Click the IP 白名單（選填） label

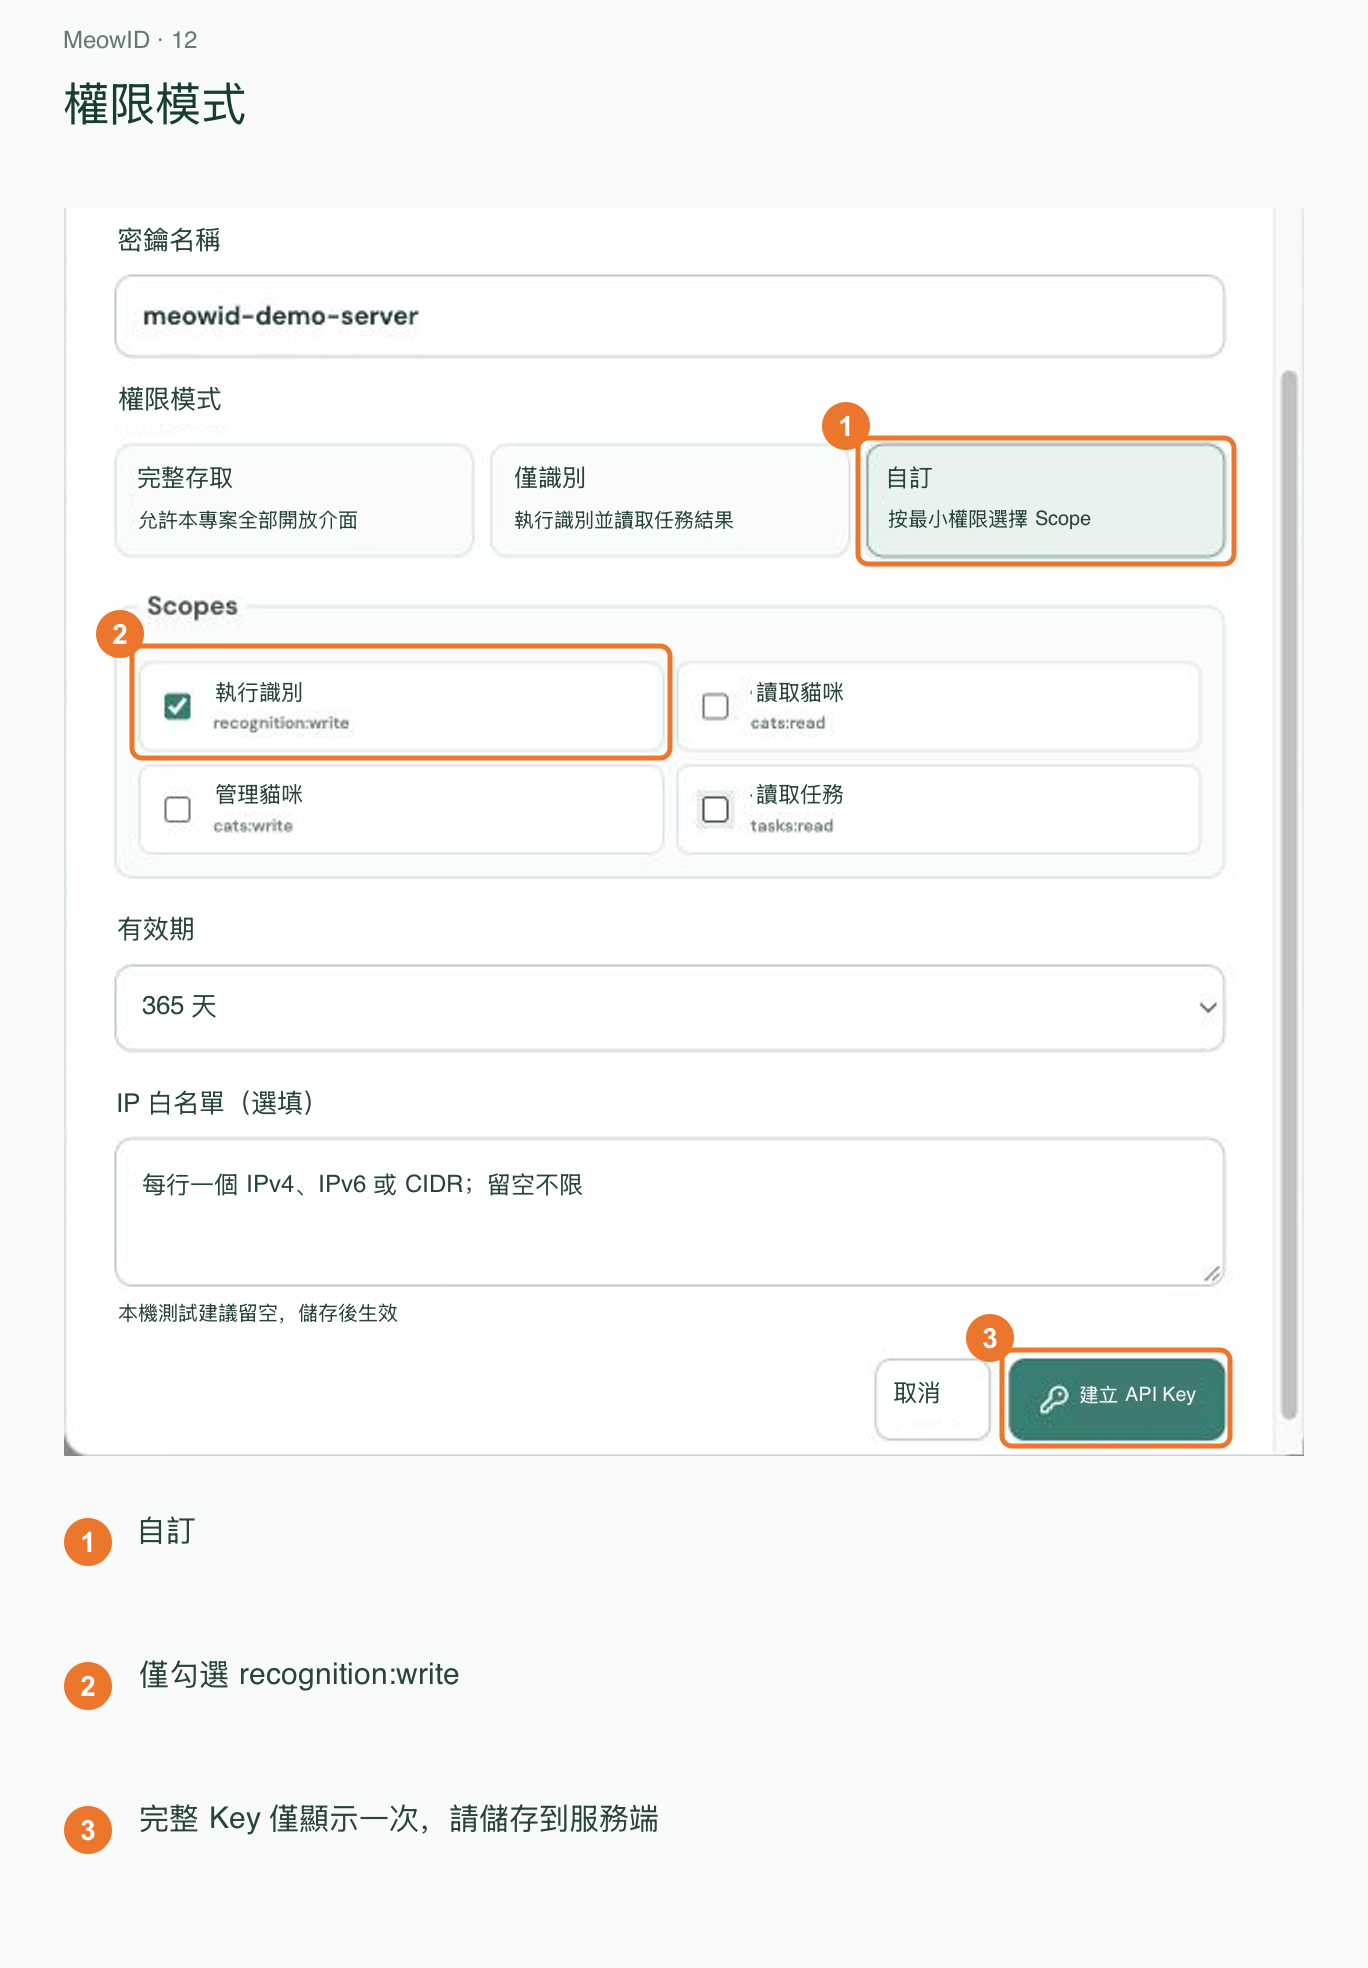tap(215, 1103)
